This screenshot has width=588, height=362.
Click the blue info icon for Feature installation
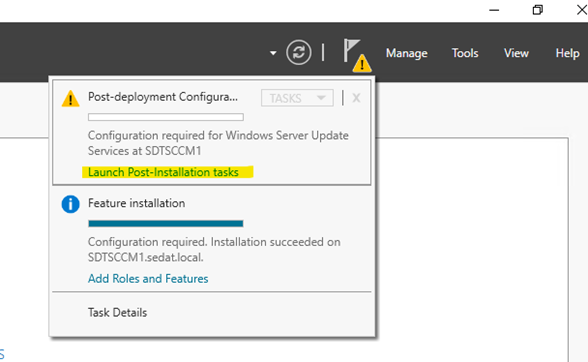70,204
